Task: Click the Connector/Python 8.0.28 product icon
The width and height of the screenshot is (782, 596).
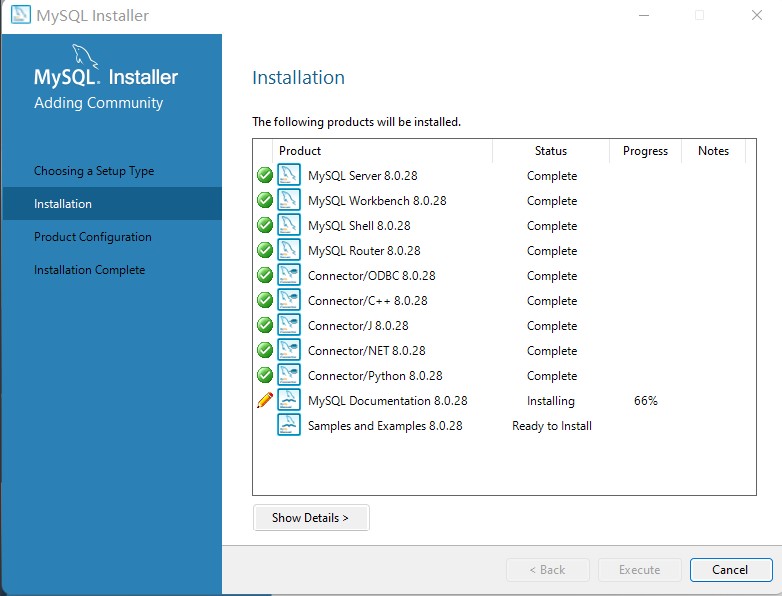Action: tap(289, 375)
